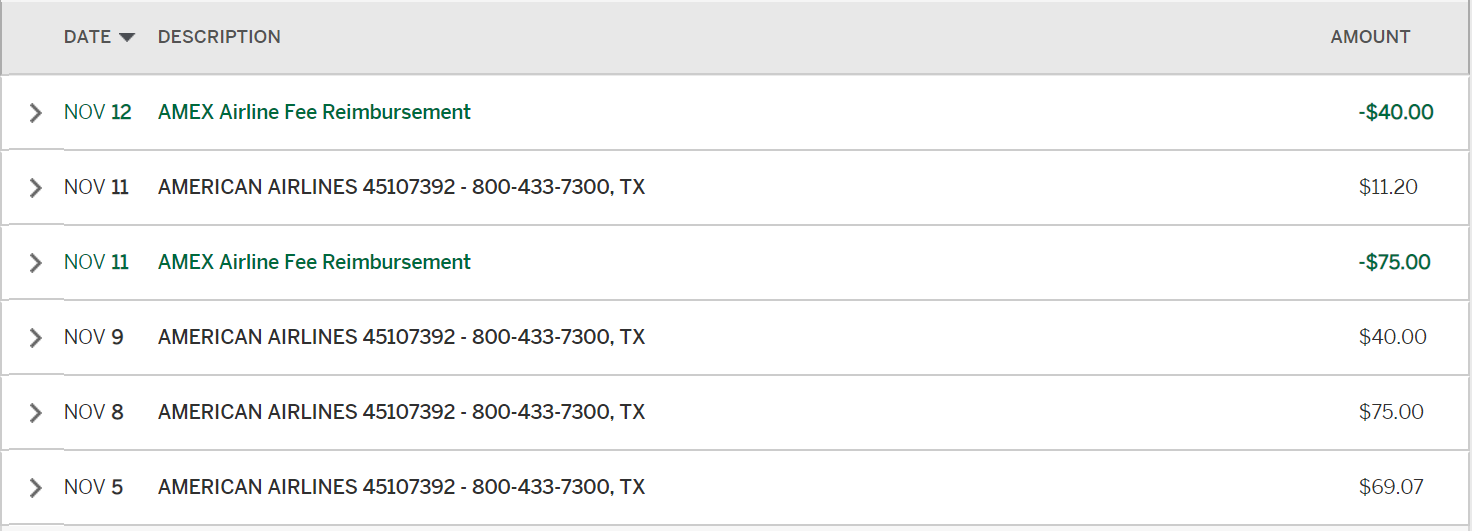
Task: Open the Nov 5 American Airlines description
Action: [x=401, y=487]
